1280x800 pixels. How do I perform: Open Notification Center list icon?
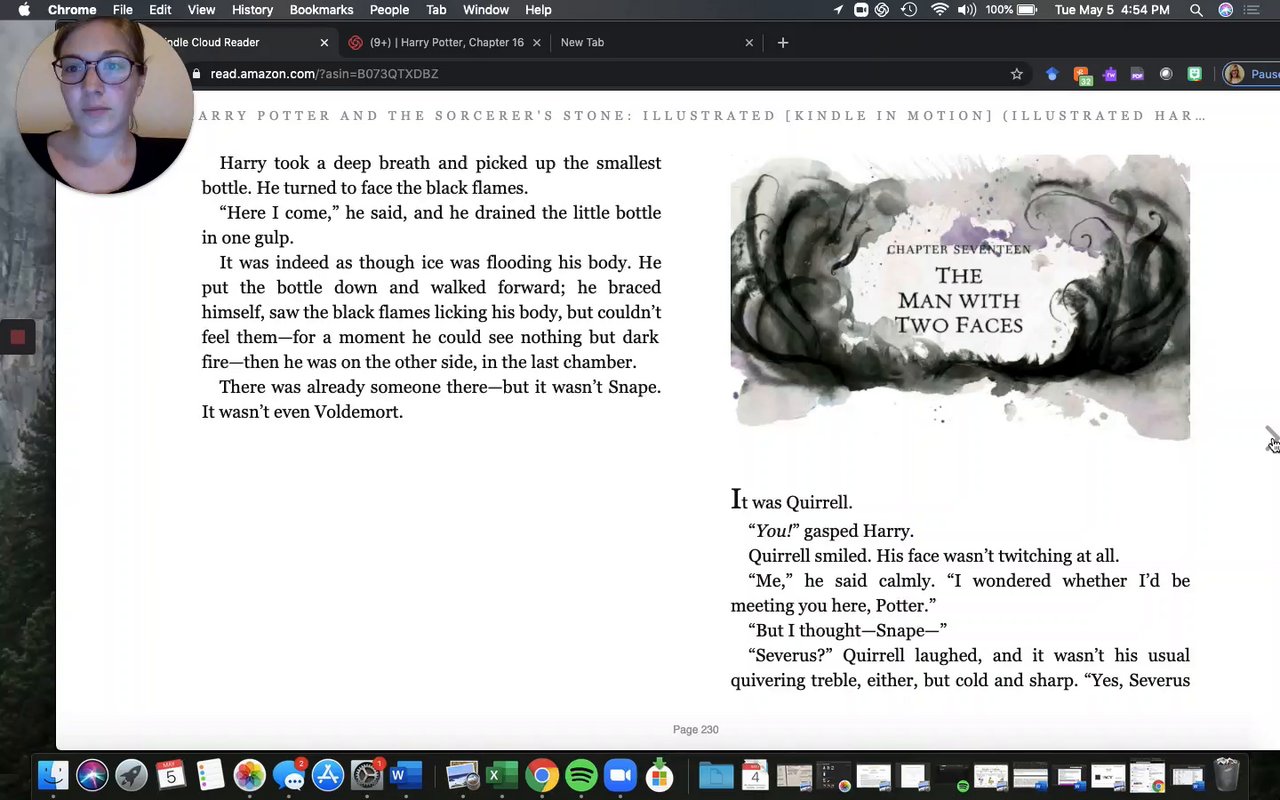(x=1252, y=10)
